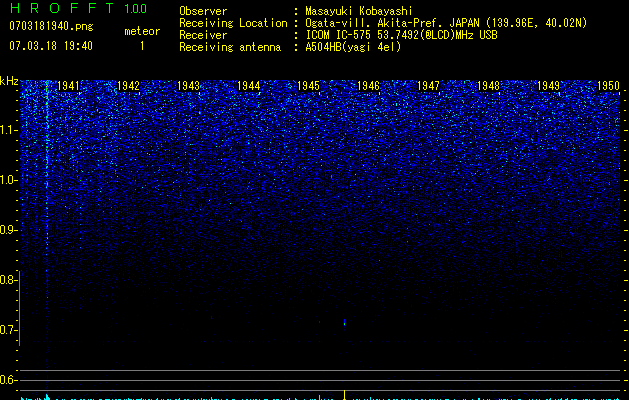Click the Receiving antenna label

(x=230, y=47)
